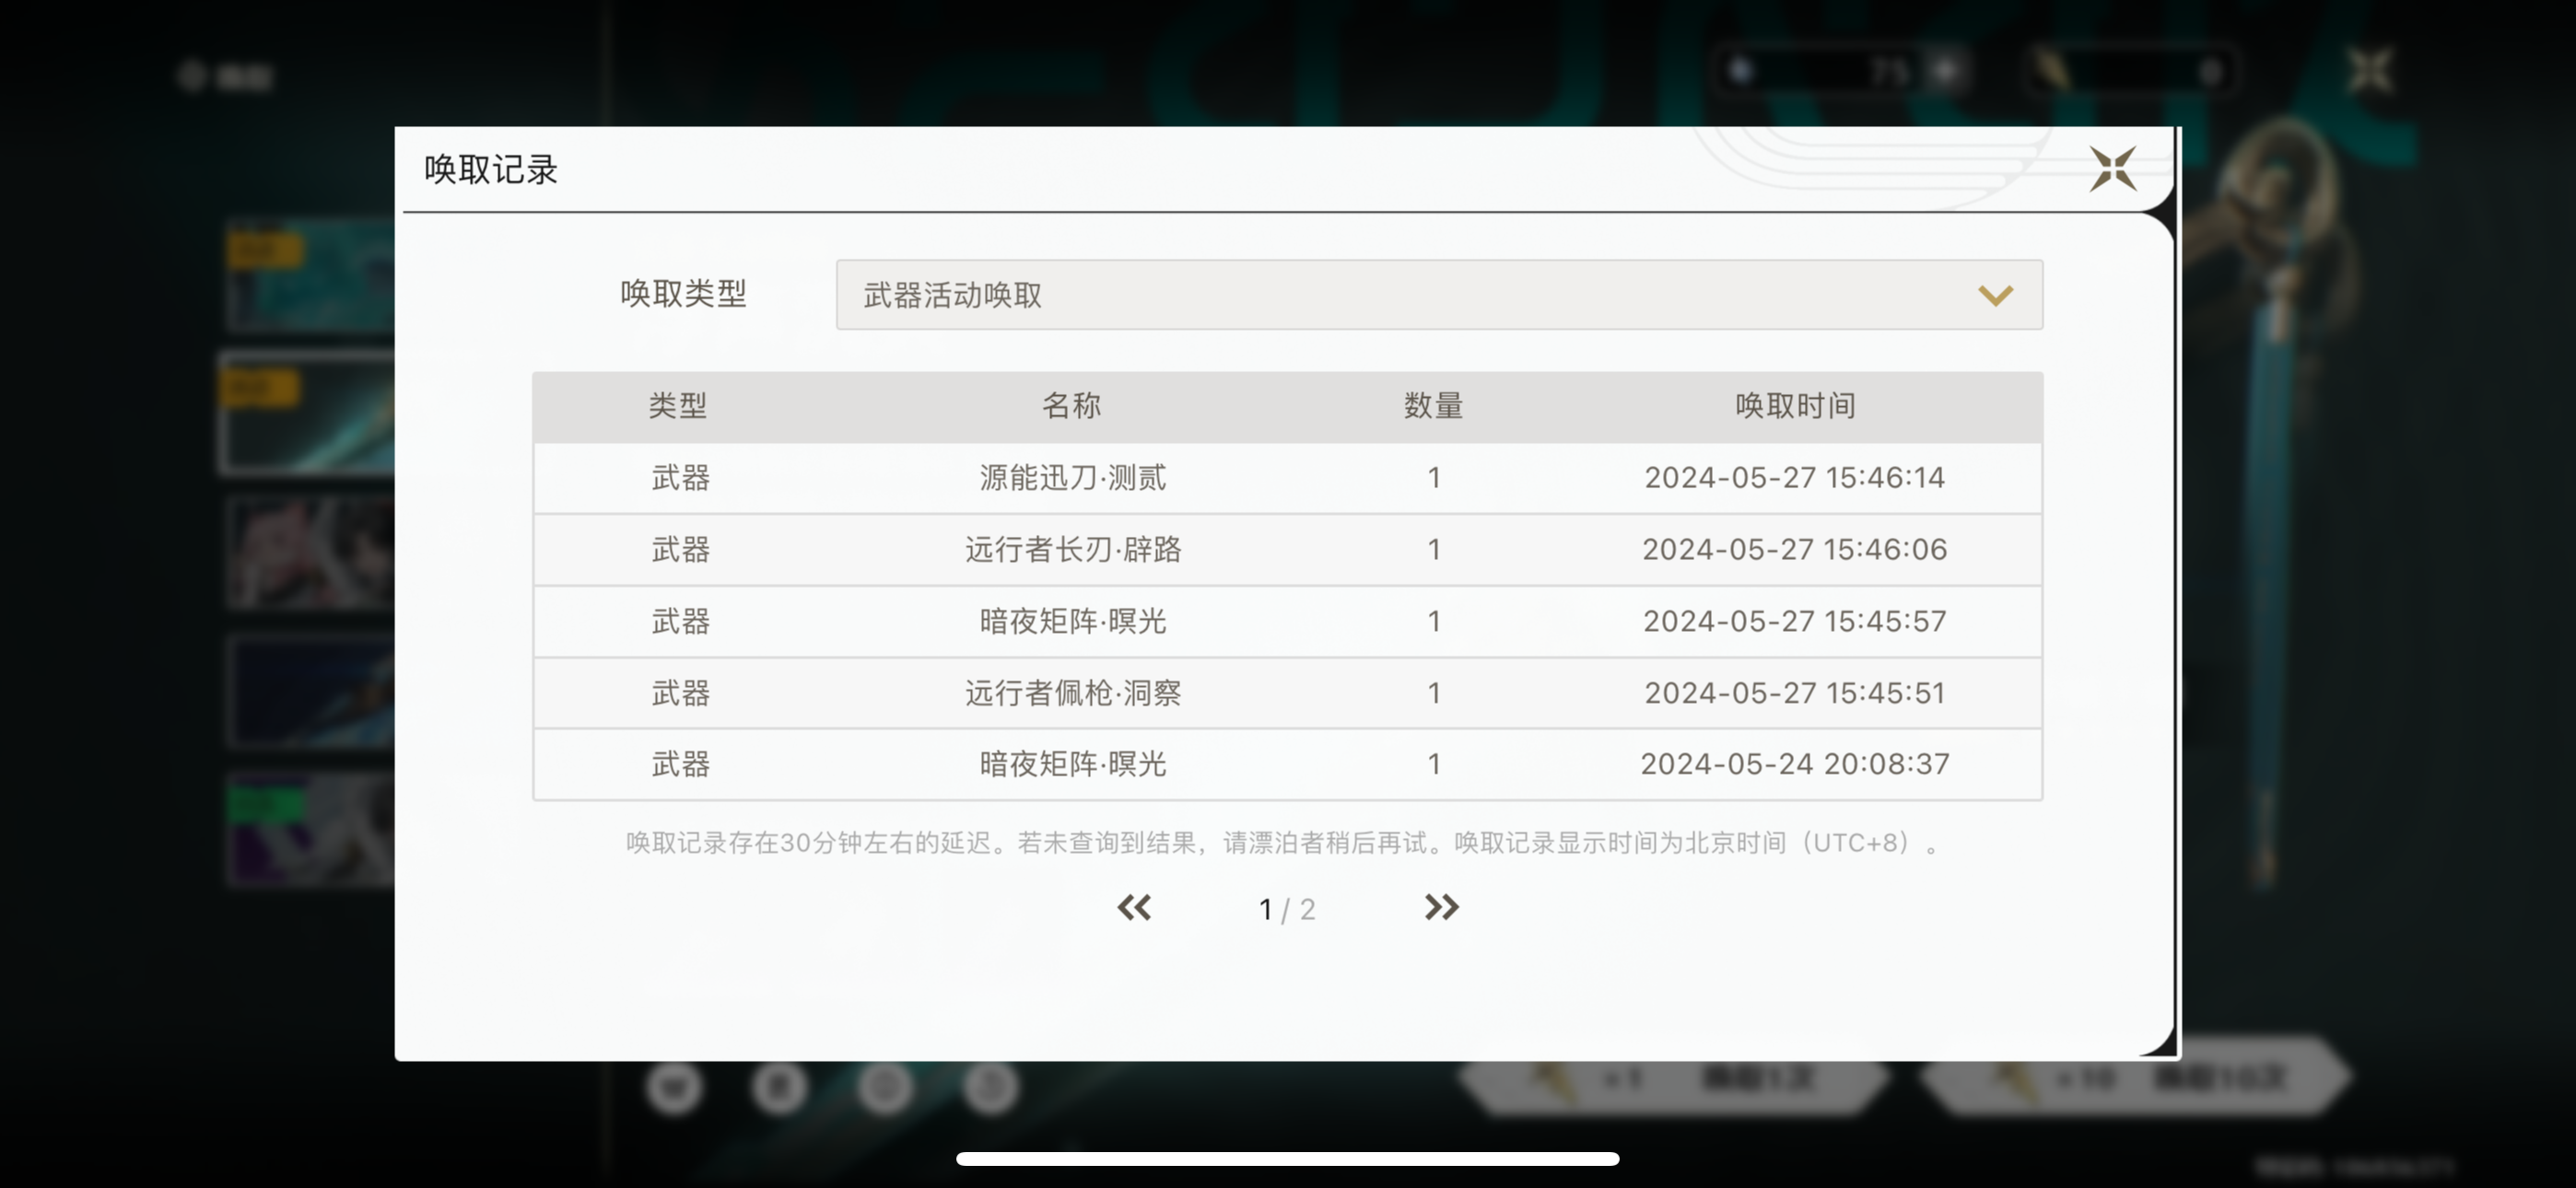Select the second highlighted banner thumbnail
This screenshot has height=1188, width=2576.
[x=310, y=412]
